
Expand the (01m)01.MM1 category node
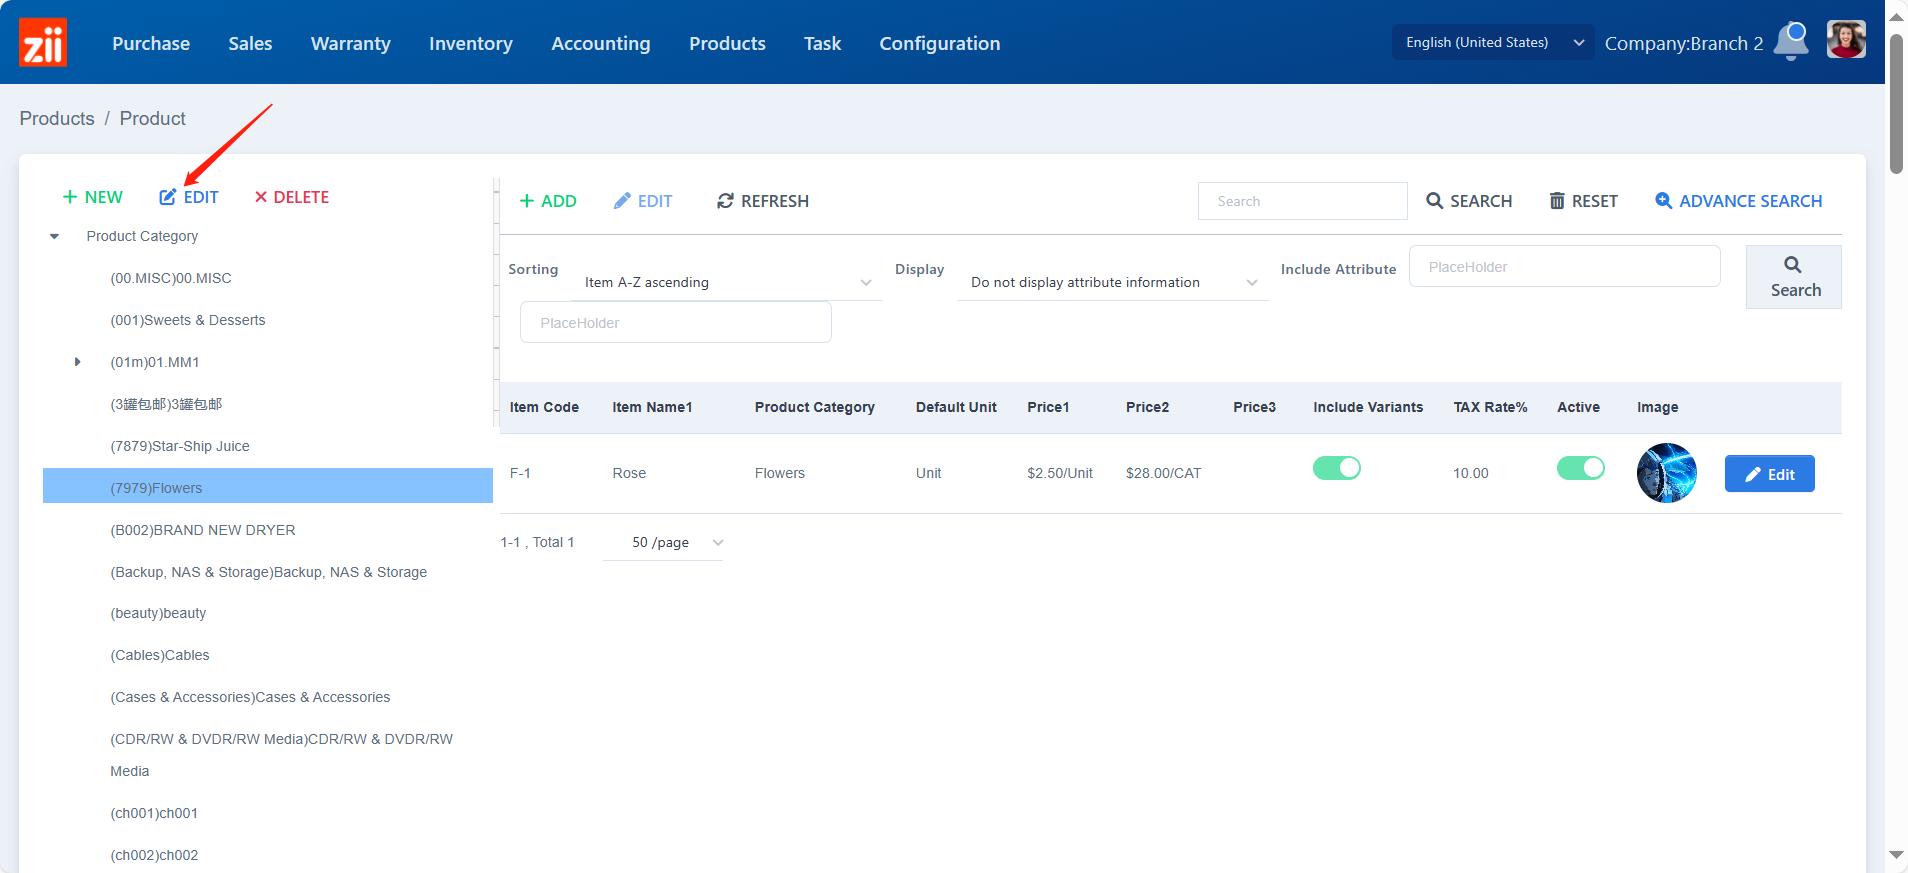[x=77, y=362]
